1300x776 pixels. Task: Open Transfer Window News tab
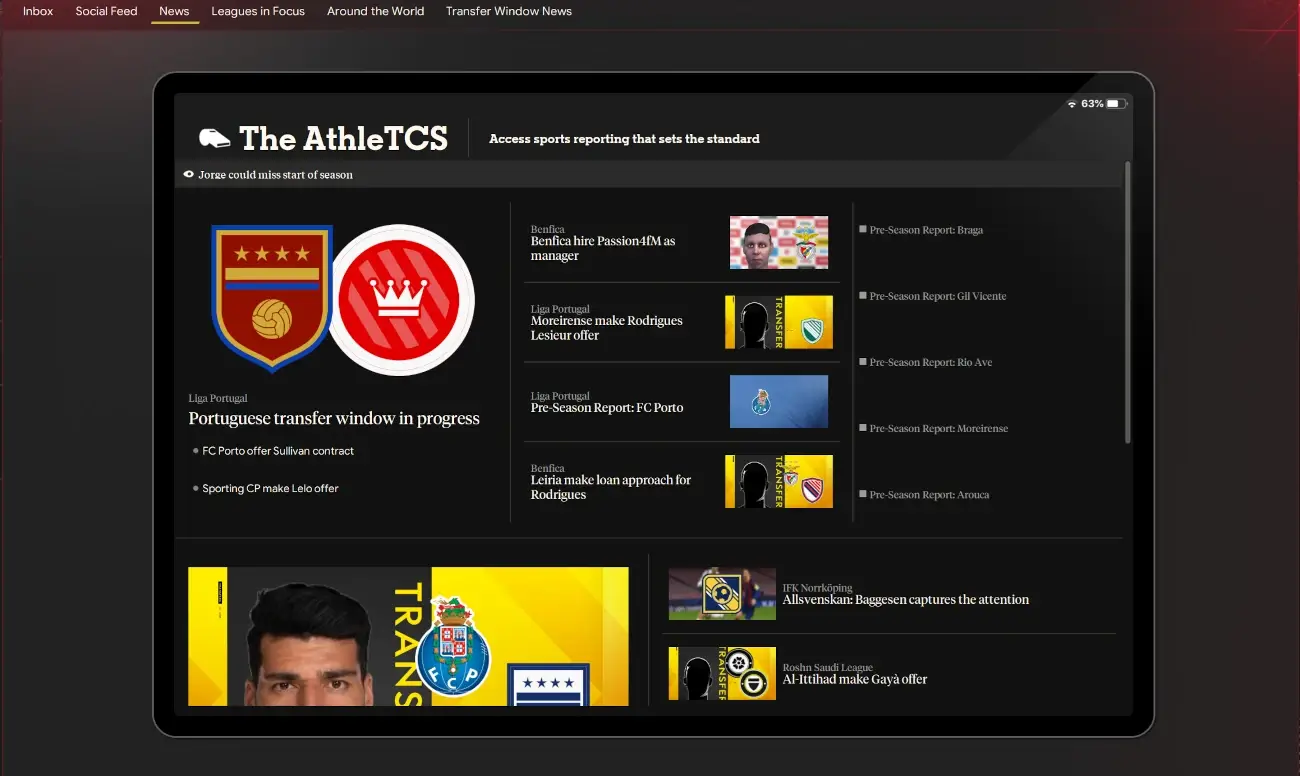click(509, 11)
